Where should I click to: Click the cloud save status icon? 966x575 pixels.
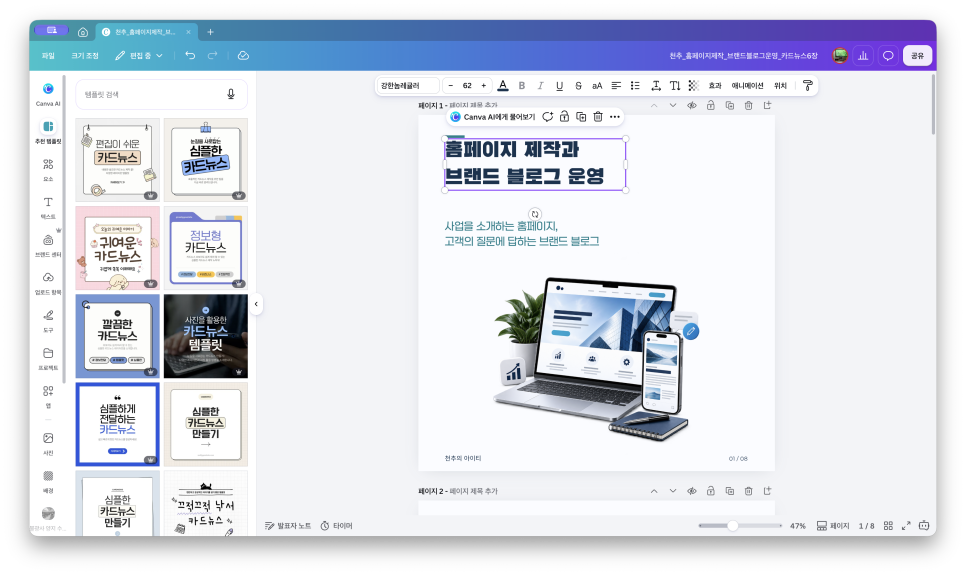coord(243,55)
